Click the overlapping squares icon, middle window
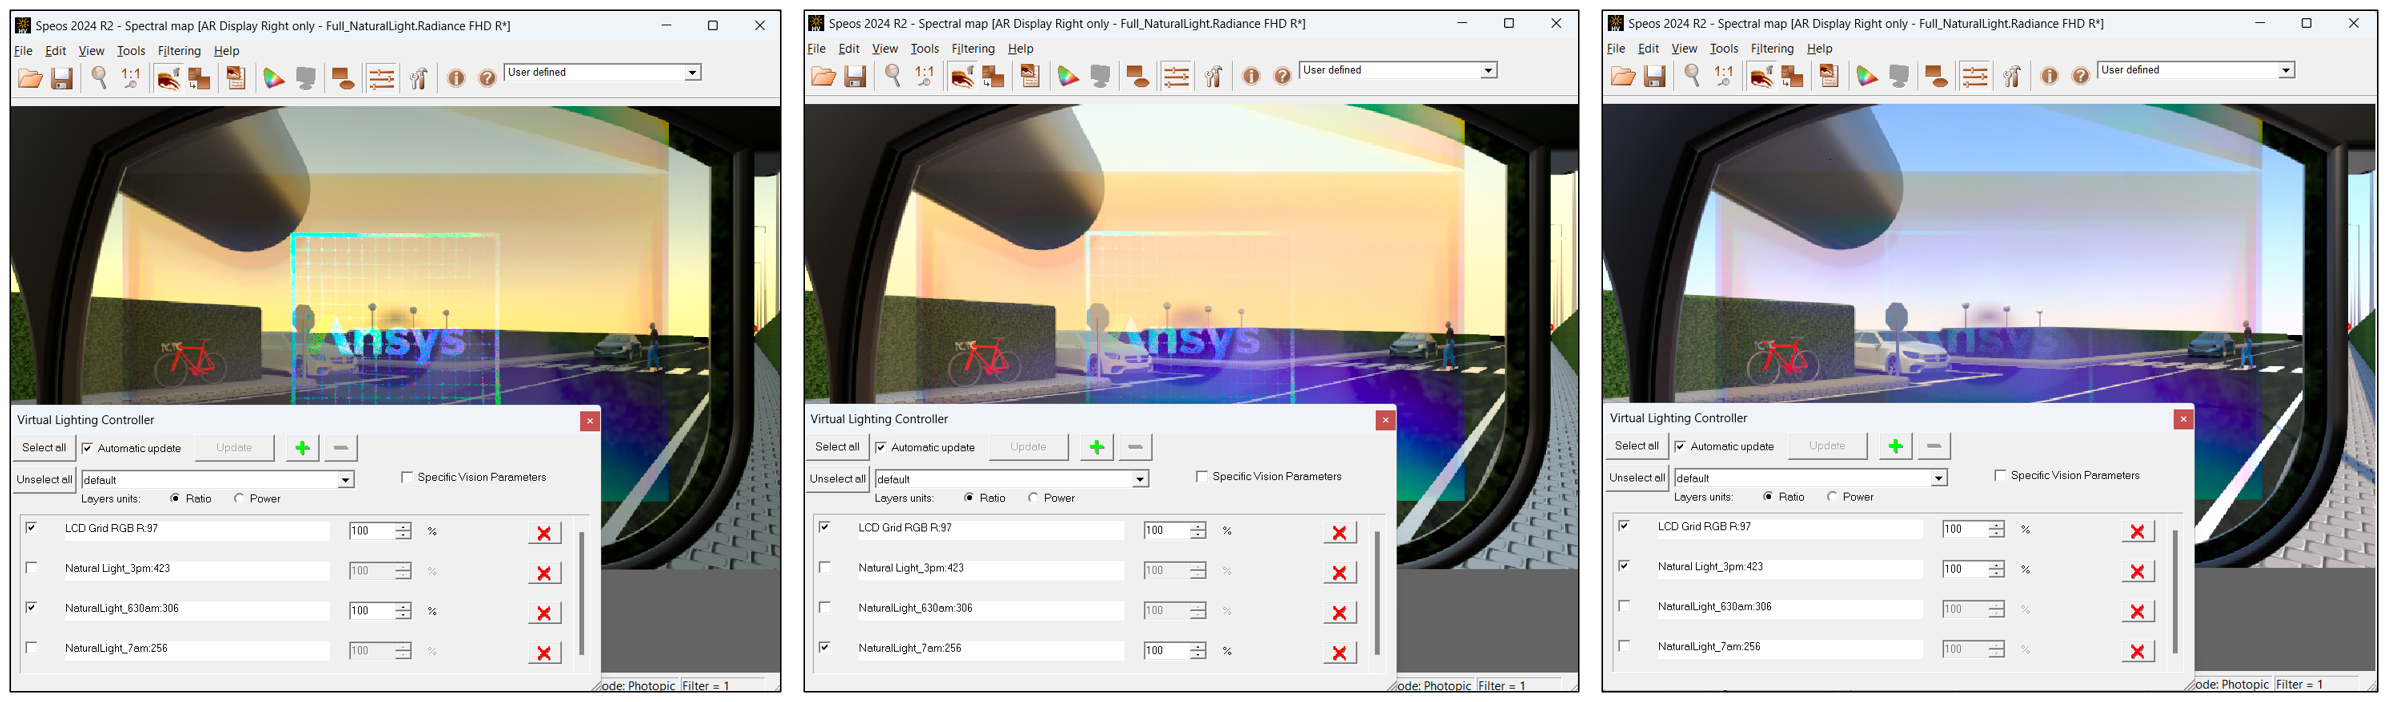Viewport: 2387px width, 702px height. point(993,77)
